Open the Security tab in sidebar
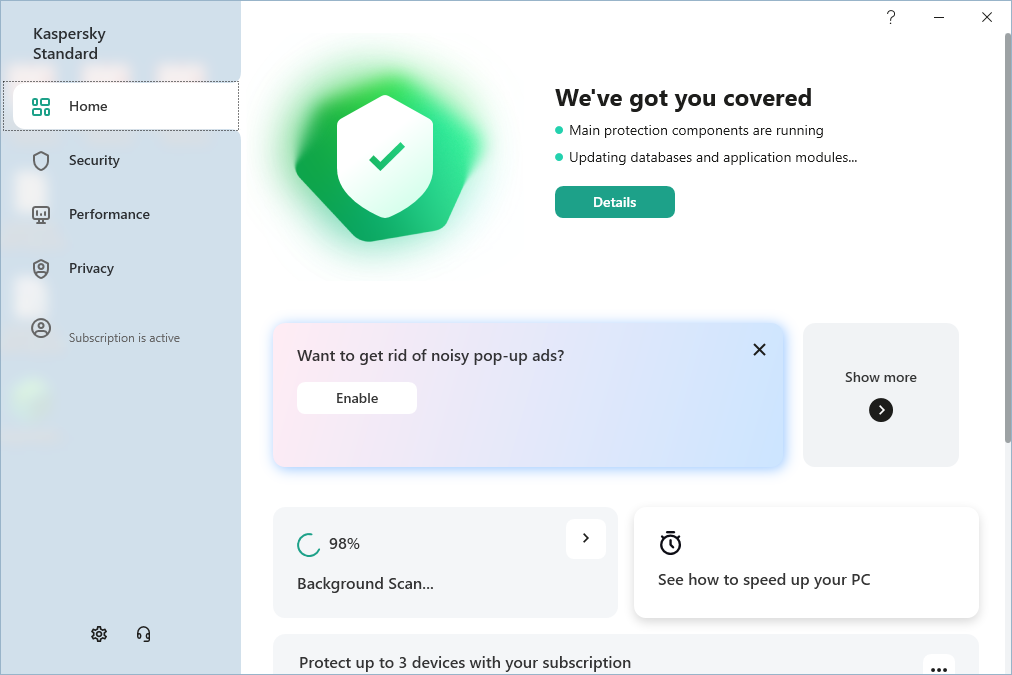The width and height of the screenshot is (1012, 675). point(94,161)
